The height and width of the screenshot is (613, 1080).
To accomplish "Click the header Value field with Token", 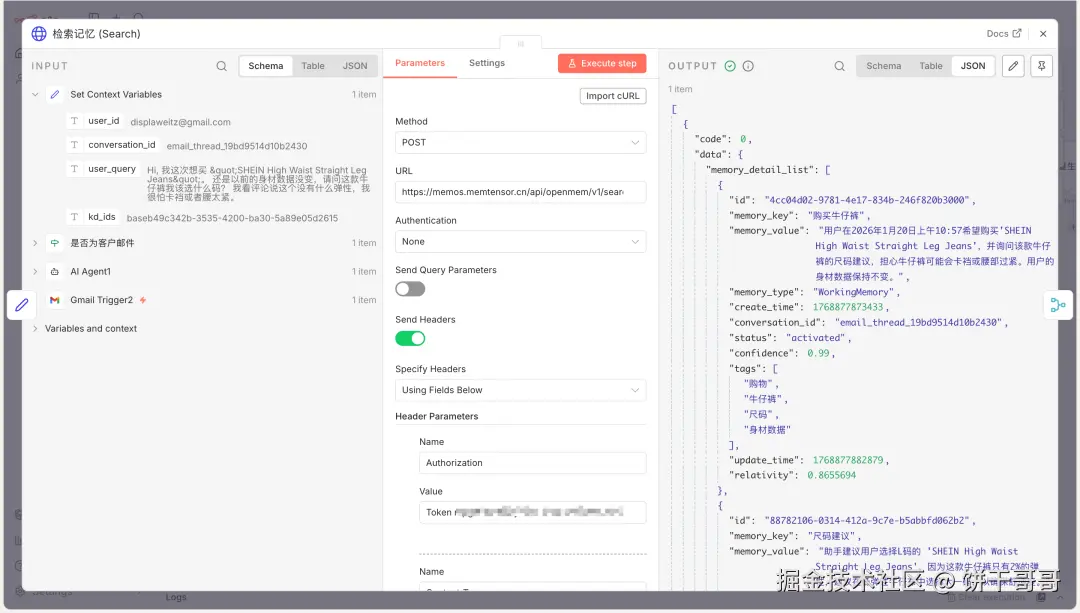I will click(x=532, y=512).
